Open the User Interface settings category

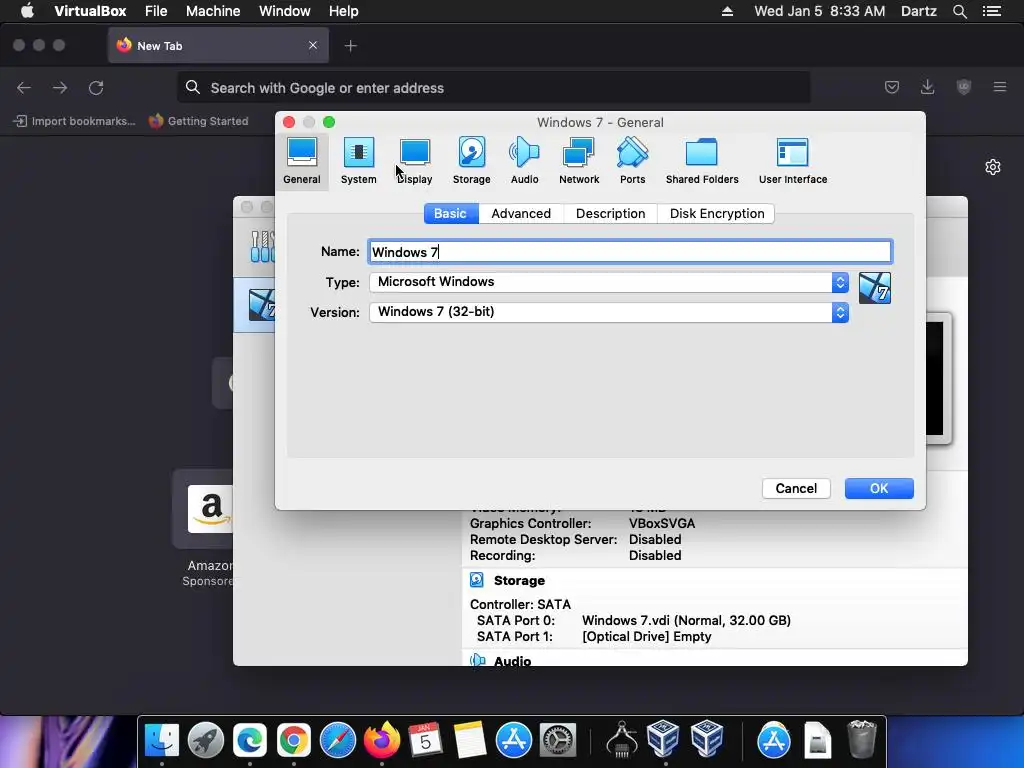click(x=793, y=161)
